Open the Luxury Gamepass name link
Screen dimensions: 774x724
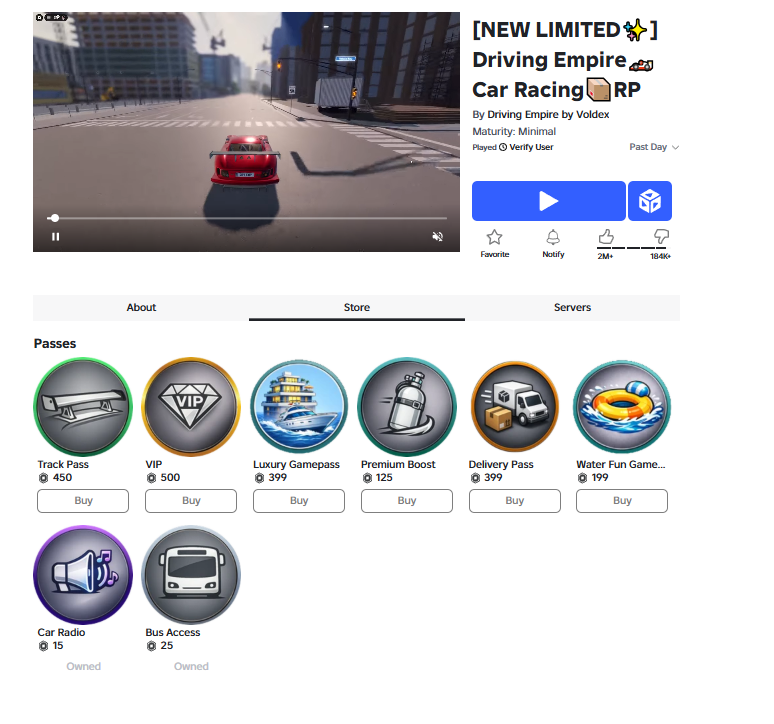point(296,464)
